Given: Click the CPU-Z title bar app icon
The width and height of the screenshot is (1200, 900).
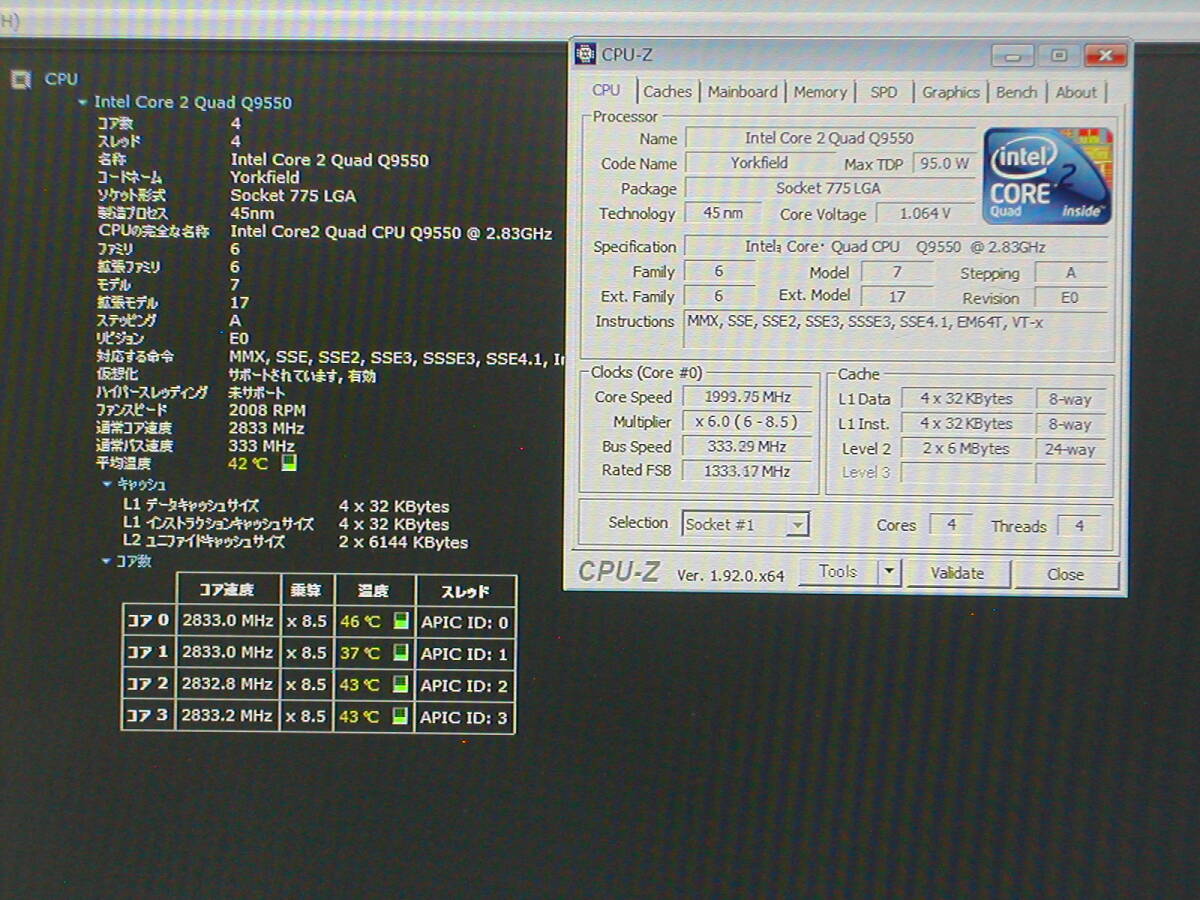Looking at the screenshot, I should (586, 54).
